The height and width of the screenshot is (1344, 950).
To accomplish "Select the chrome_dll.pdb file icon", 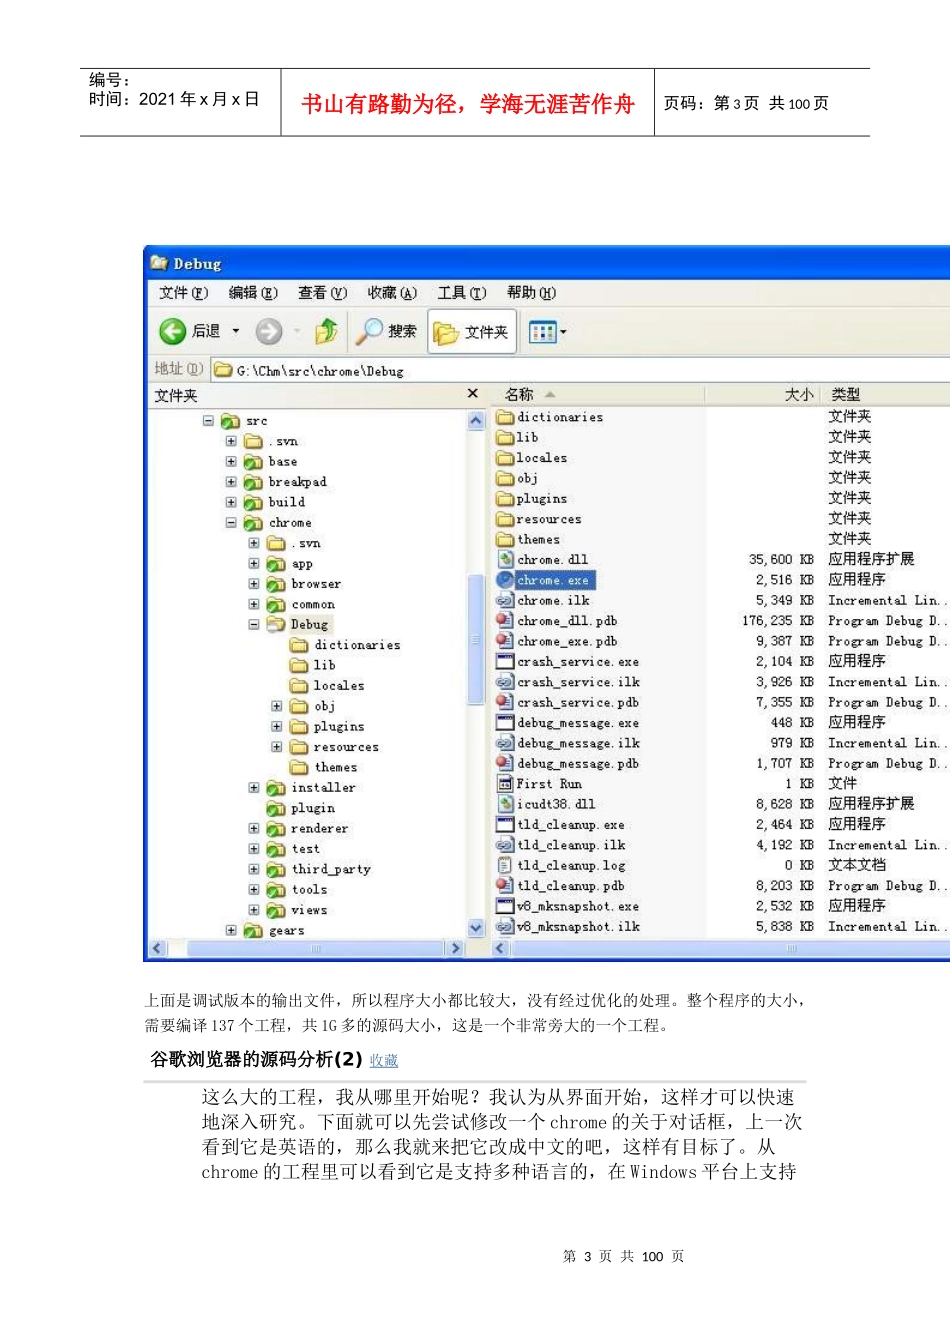I will point(505,621).
